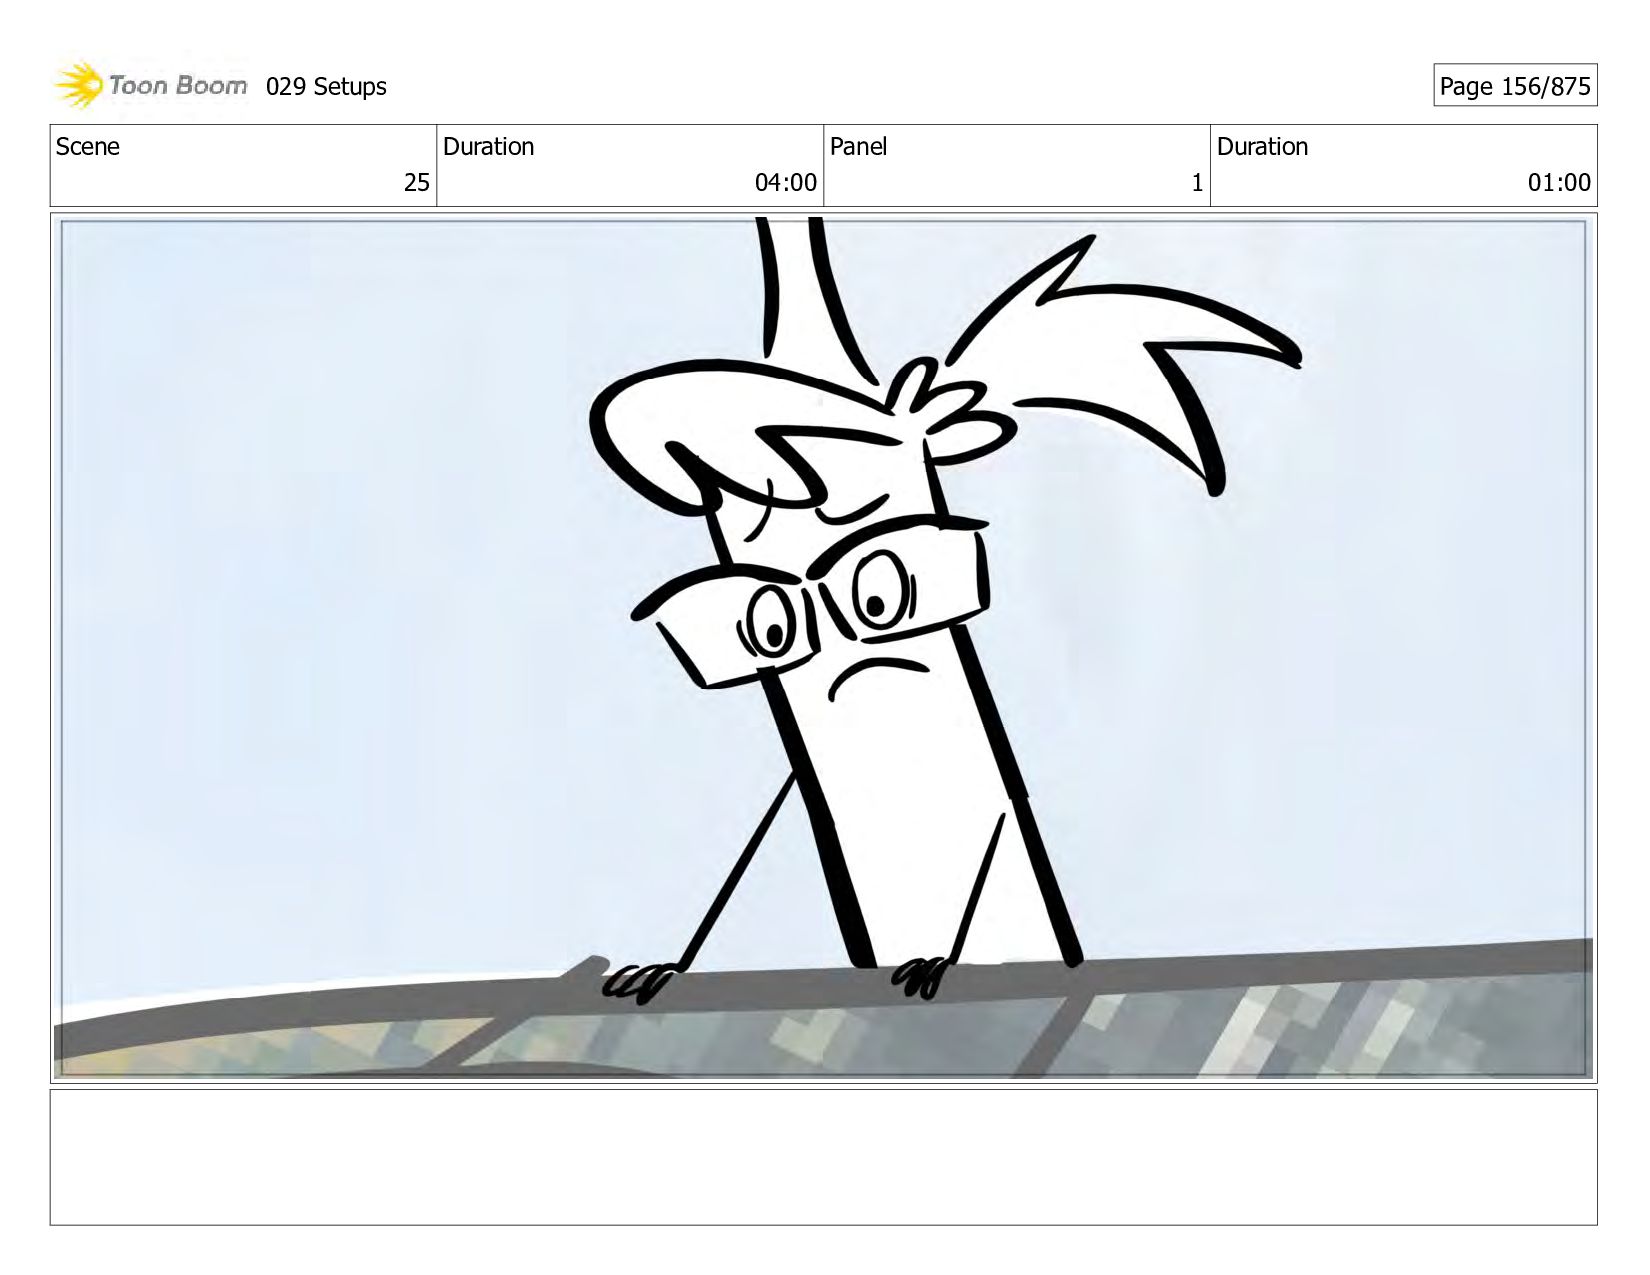Screen dimensions: 1650x1275
Task: Click the empty notes box below the panel
Action: pyautogui.click(x=824, y=1157)
